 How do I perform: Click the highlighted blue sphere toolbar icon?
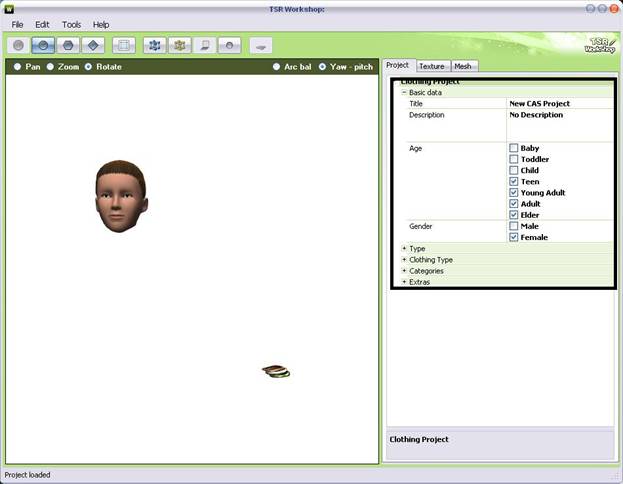click(43, 45)
